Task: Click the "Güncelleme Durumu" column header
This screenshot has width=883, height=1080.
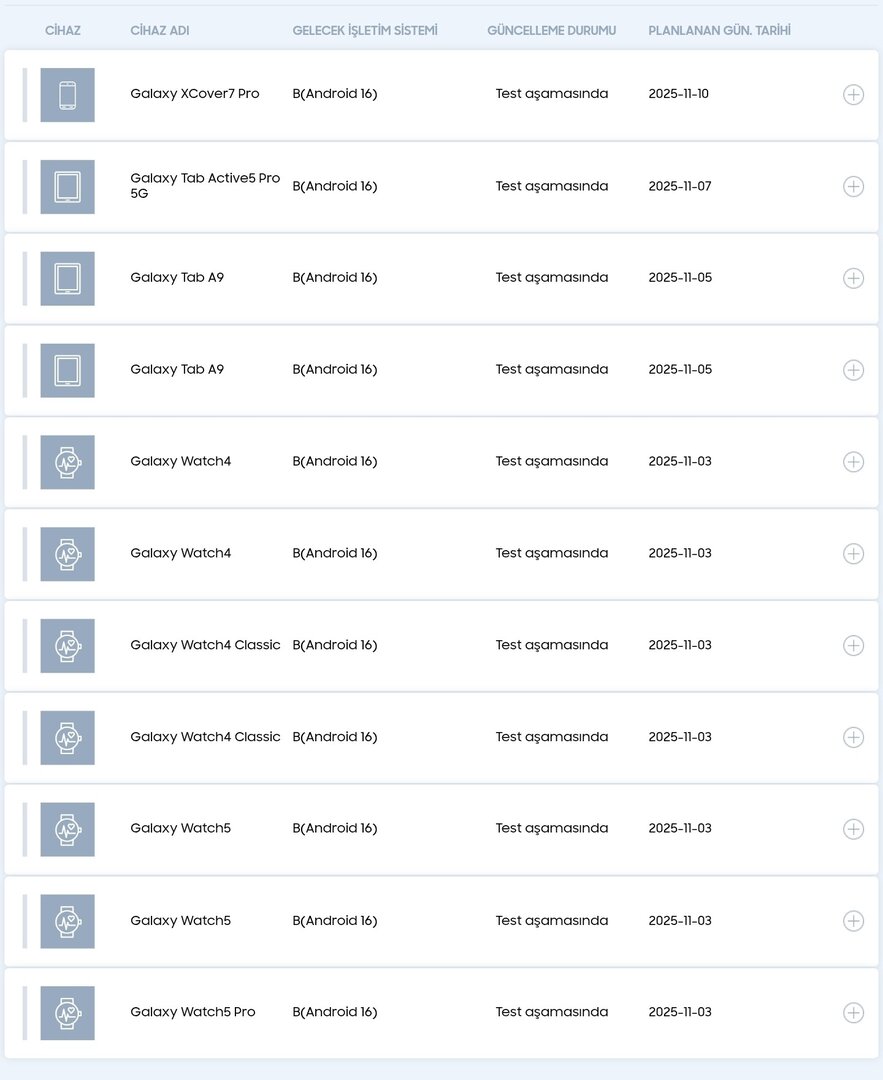Action: tap(551, 31)
